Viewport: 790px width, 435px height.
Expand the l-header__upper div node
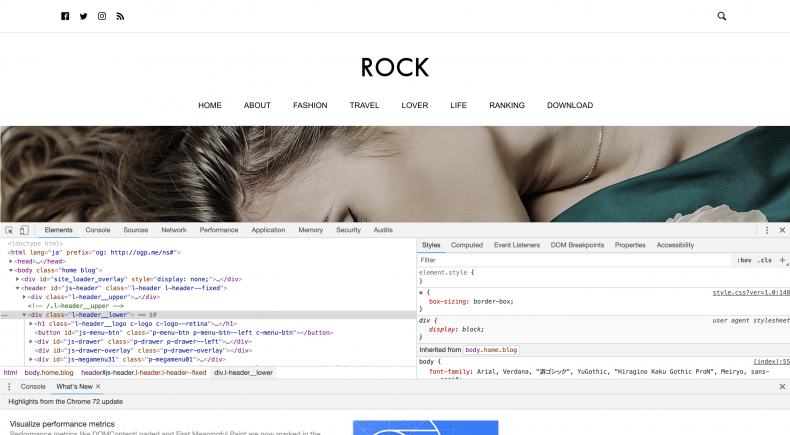(24, 297)
